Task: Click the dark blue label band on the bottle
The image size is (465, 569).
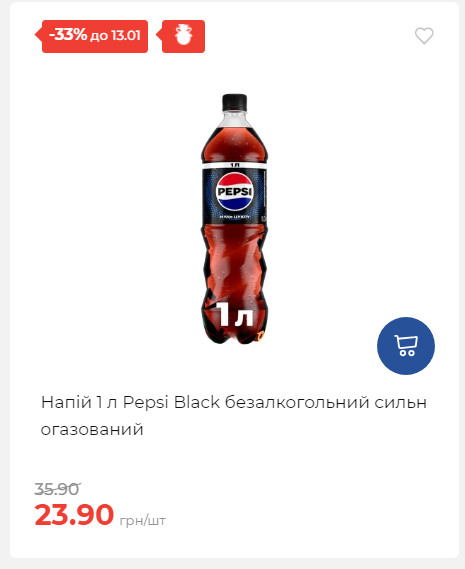Action: [234, 196]
